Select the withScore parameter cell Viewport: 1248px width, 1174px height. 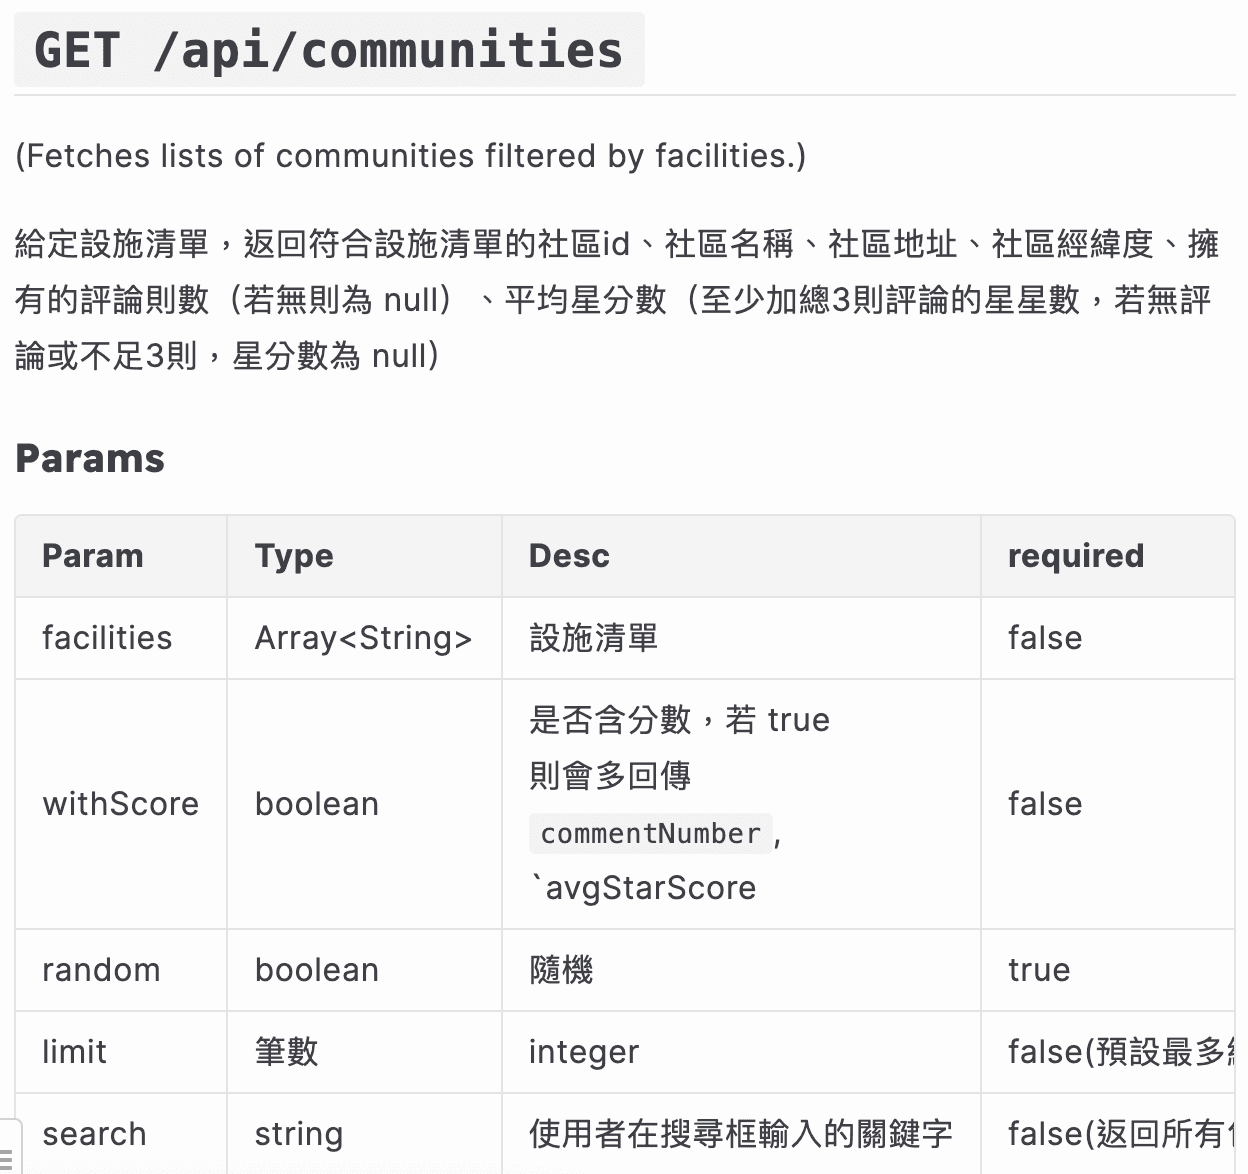pyautogui.click(x=120, y=804)
